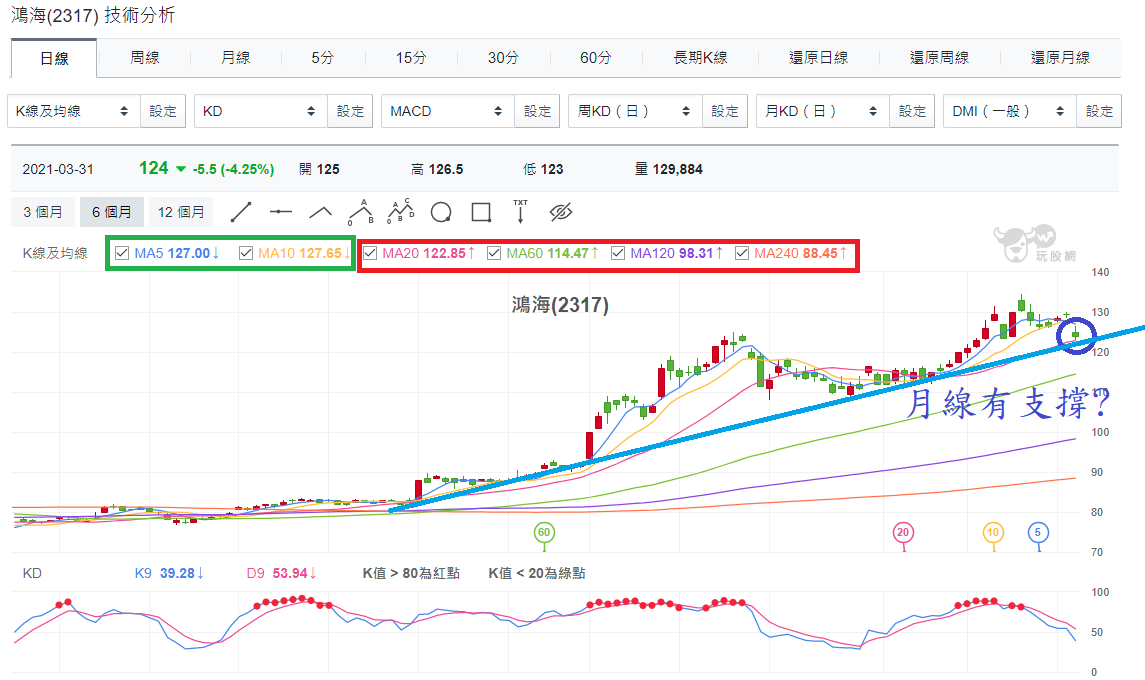Click the open price 125
1145x680 pixels.
pos(328,169)
